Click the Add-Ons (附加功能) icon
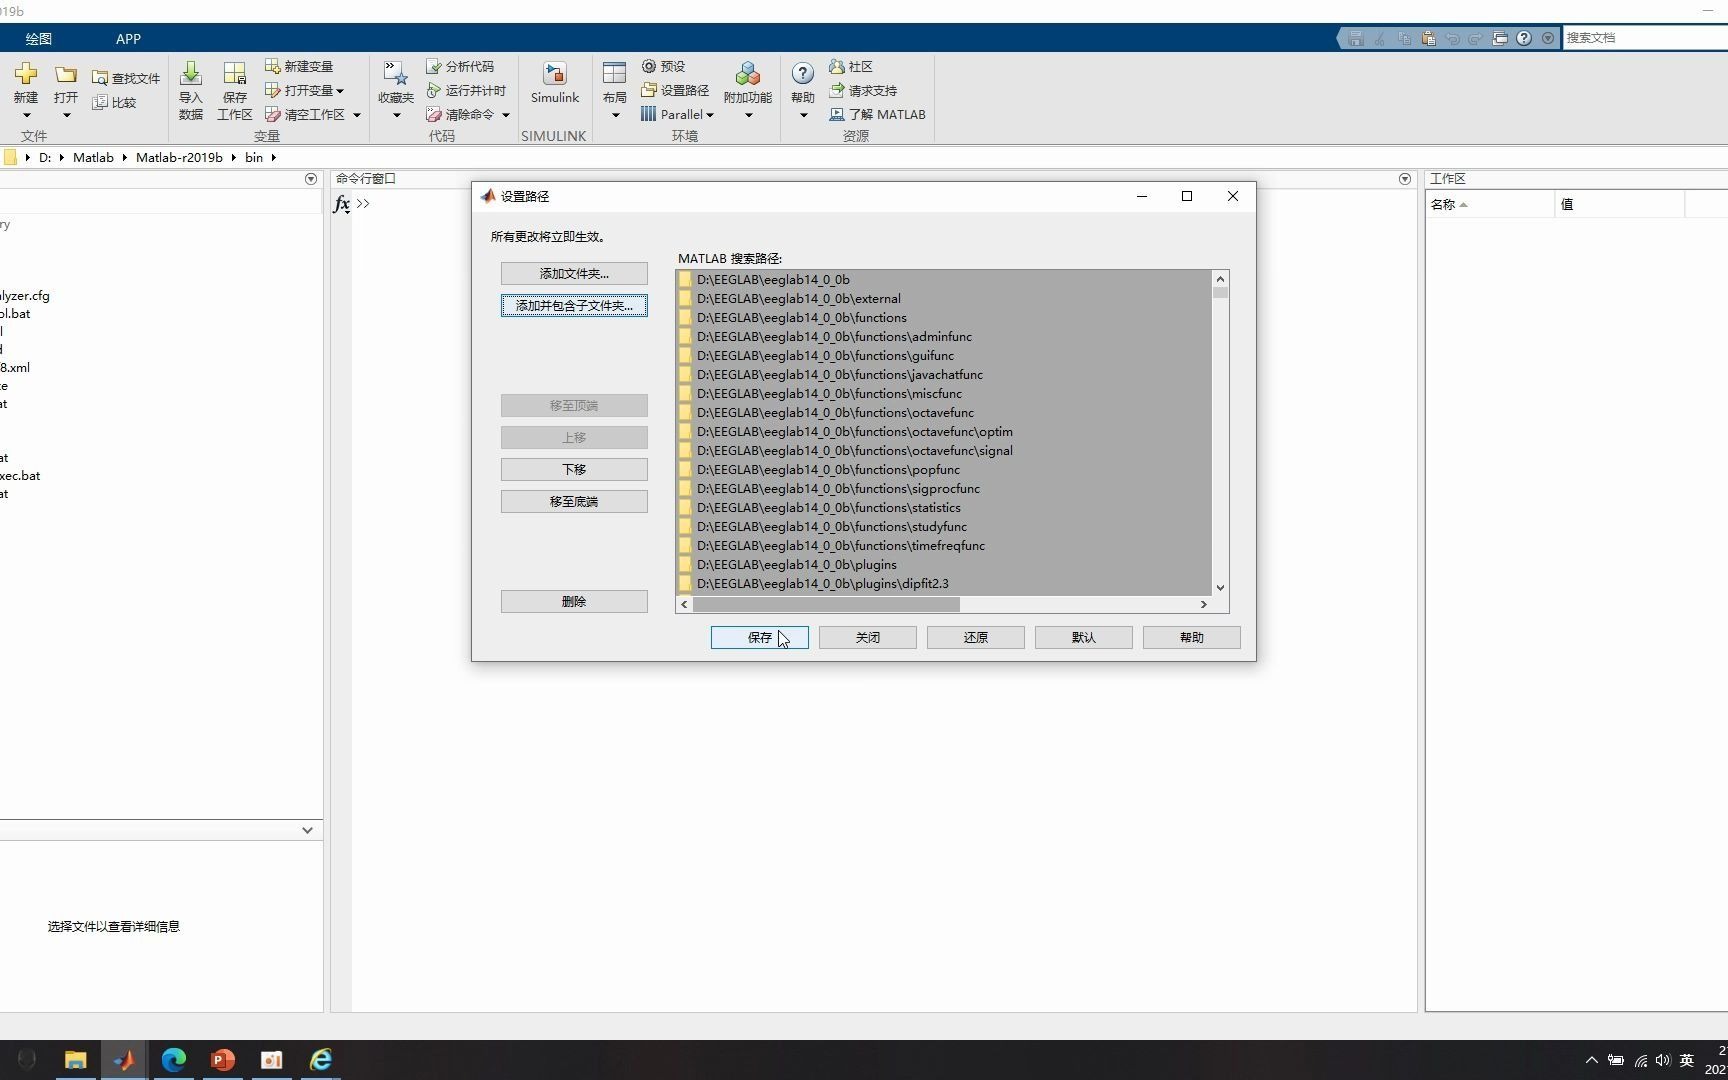 coord(748,74)
